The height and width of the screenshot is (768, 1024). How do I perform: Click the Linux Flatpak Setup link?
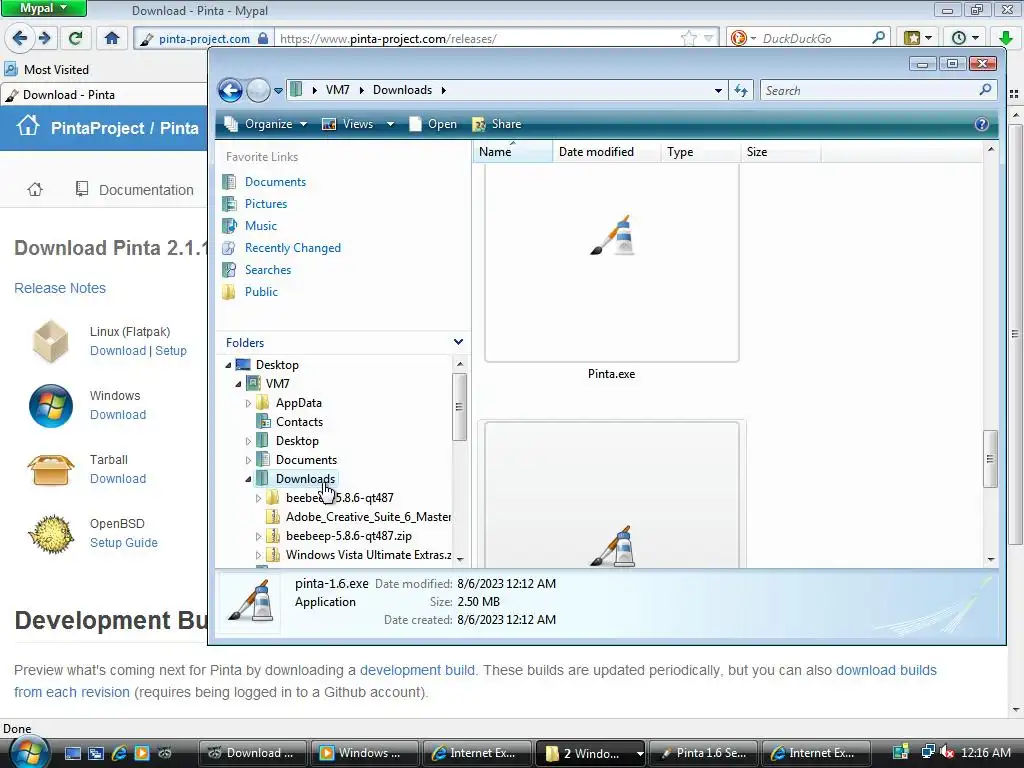click(x=171, y=351)
